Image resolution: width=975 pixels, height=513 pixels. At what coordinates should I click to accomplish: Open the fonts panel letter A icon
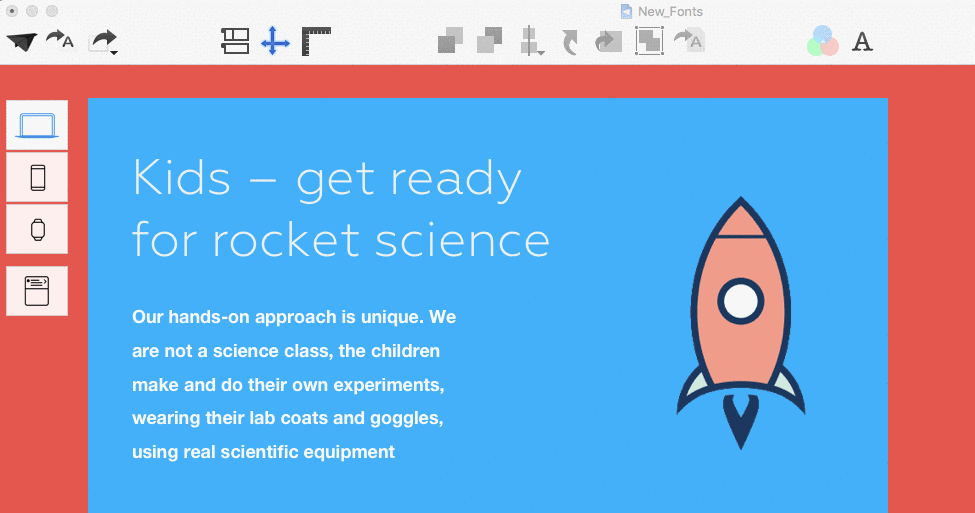(862, 42)
